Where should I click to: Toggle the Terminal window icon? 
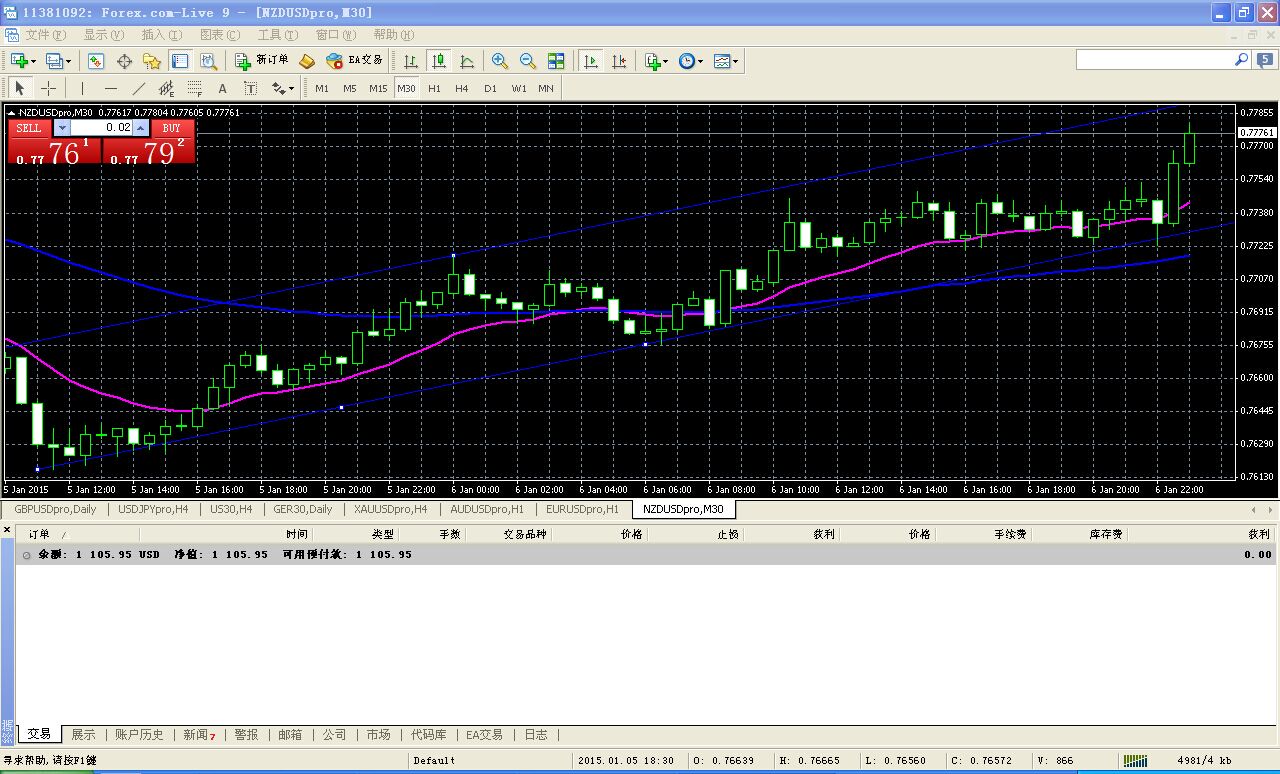tap(179, 61)
